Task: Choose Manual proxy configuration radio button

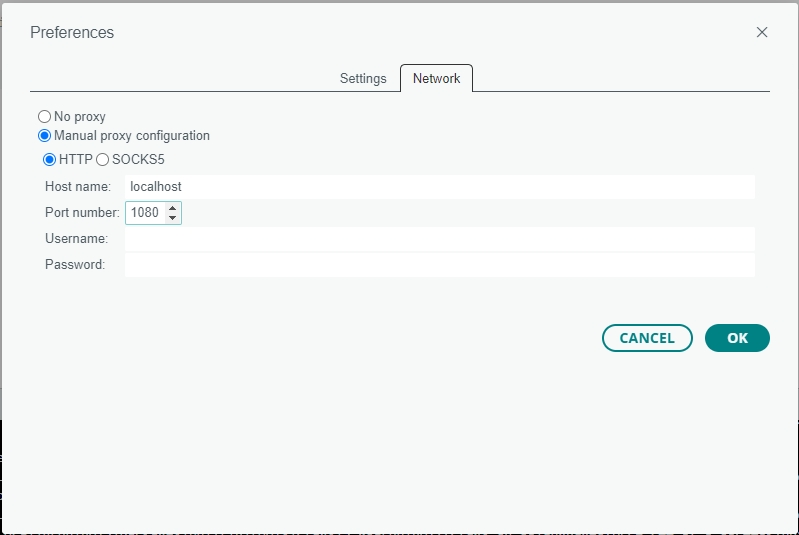Action: tap(44, 136)
